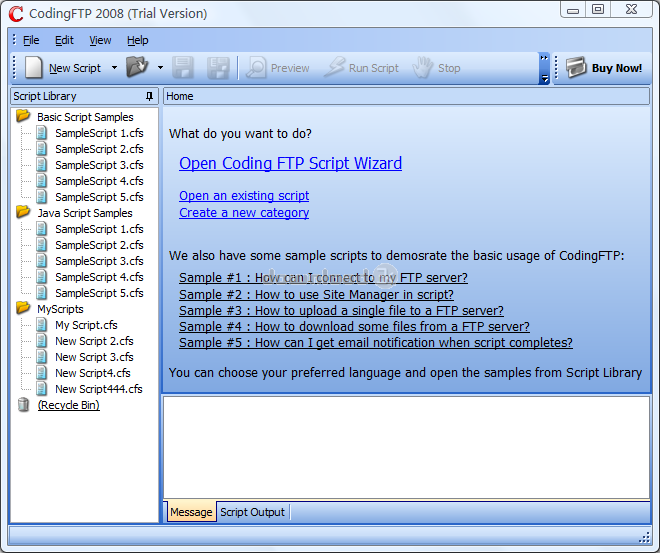Click Open an existing script link
Viewport: 660px width, 553px height.
(244, 196)
